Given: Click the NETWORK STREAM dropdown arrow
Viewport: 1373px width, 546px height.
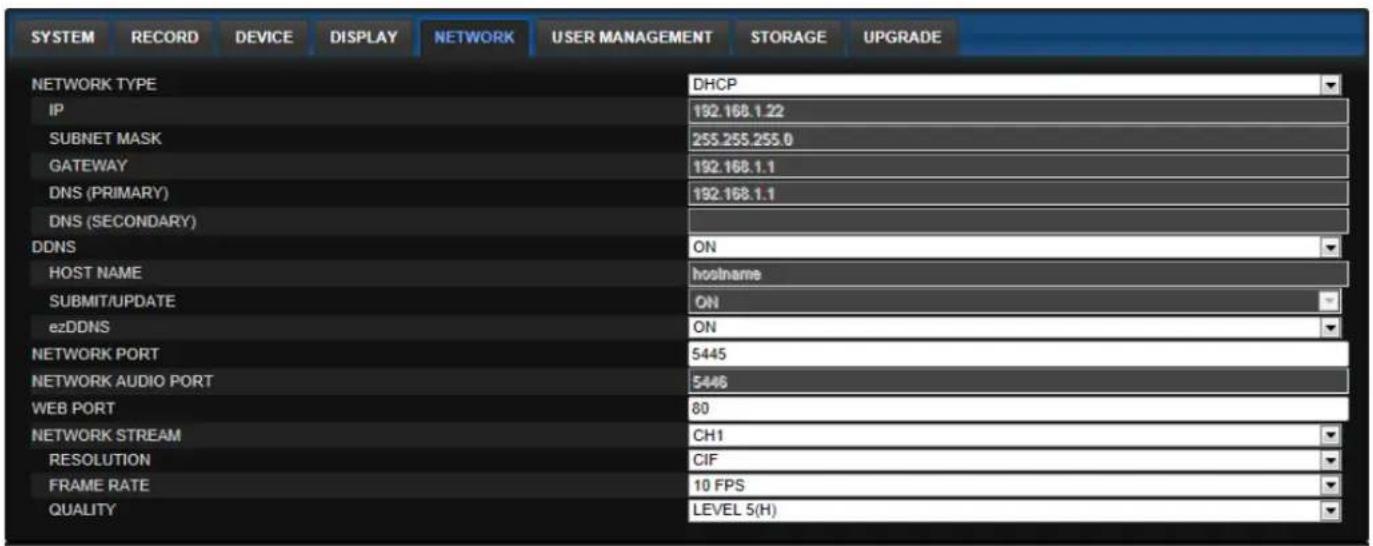Looking at the screenshot, I should pyautogui.click(x=1330, y=435).
